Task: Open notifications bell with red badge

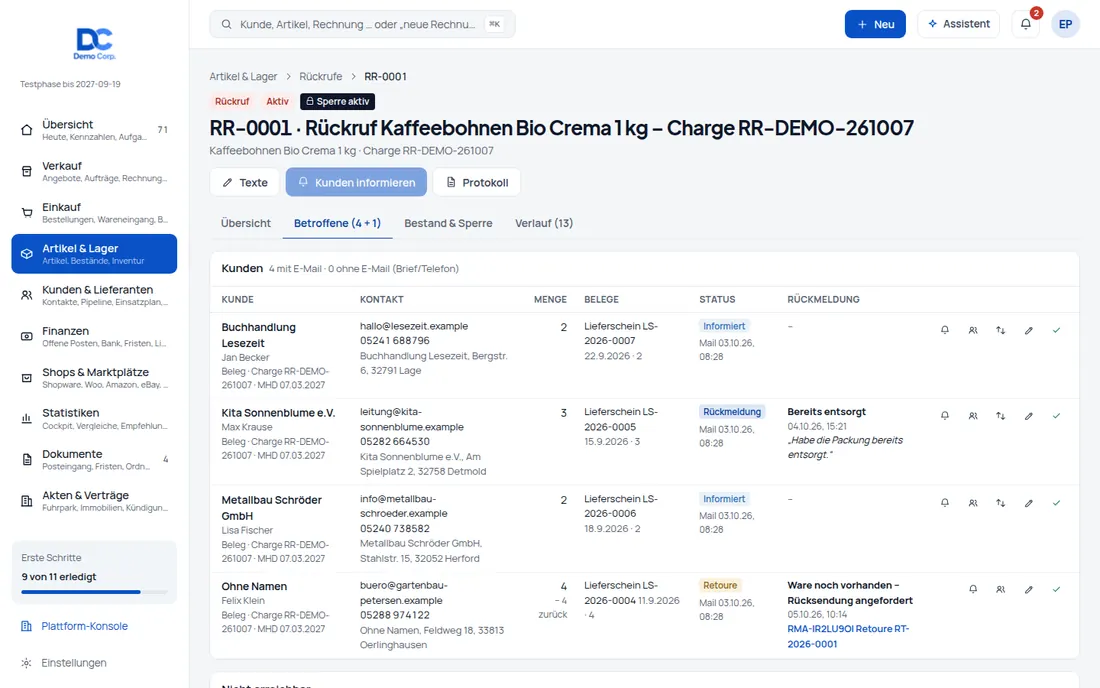Action: [x=1026, y=24]
